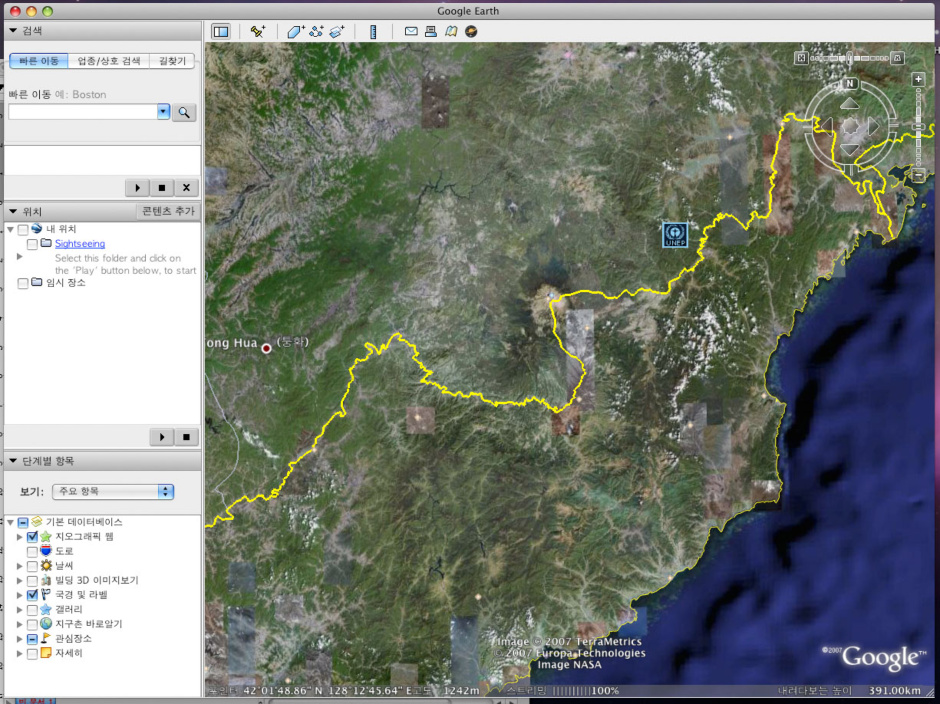The image size is (940, 704).
Task: Select 길찾기 tab
Action: click(x=172, y=61)
